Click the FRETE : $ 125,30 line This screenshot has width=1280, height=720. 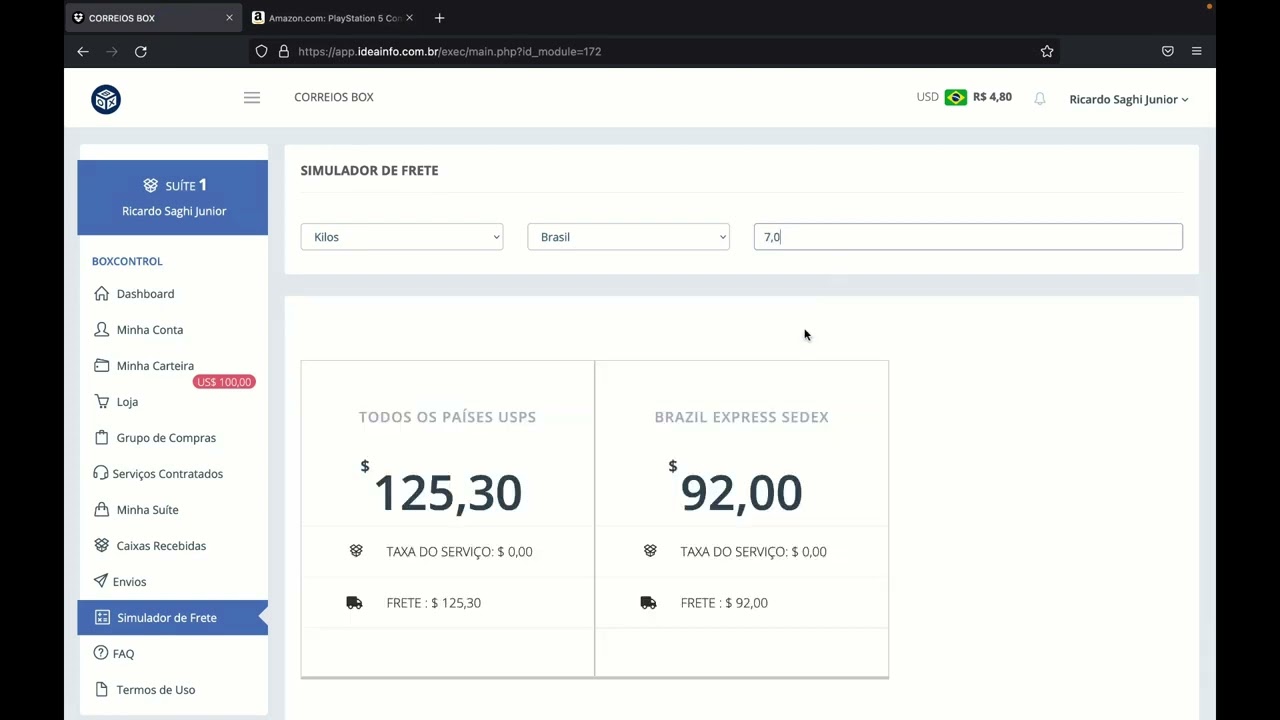point(433,603)
